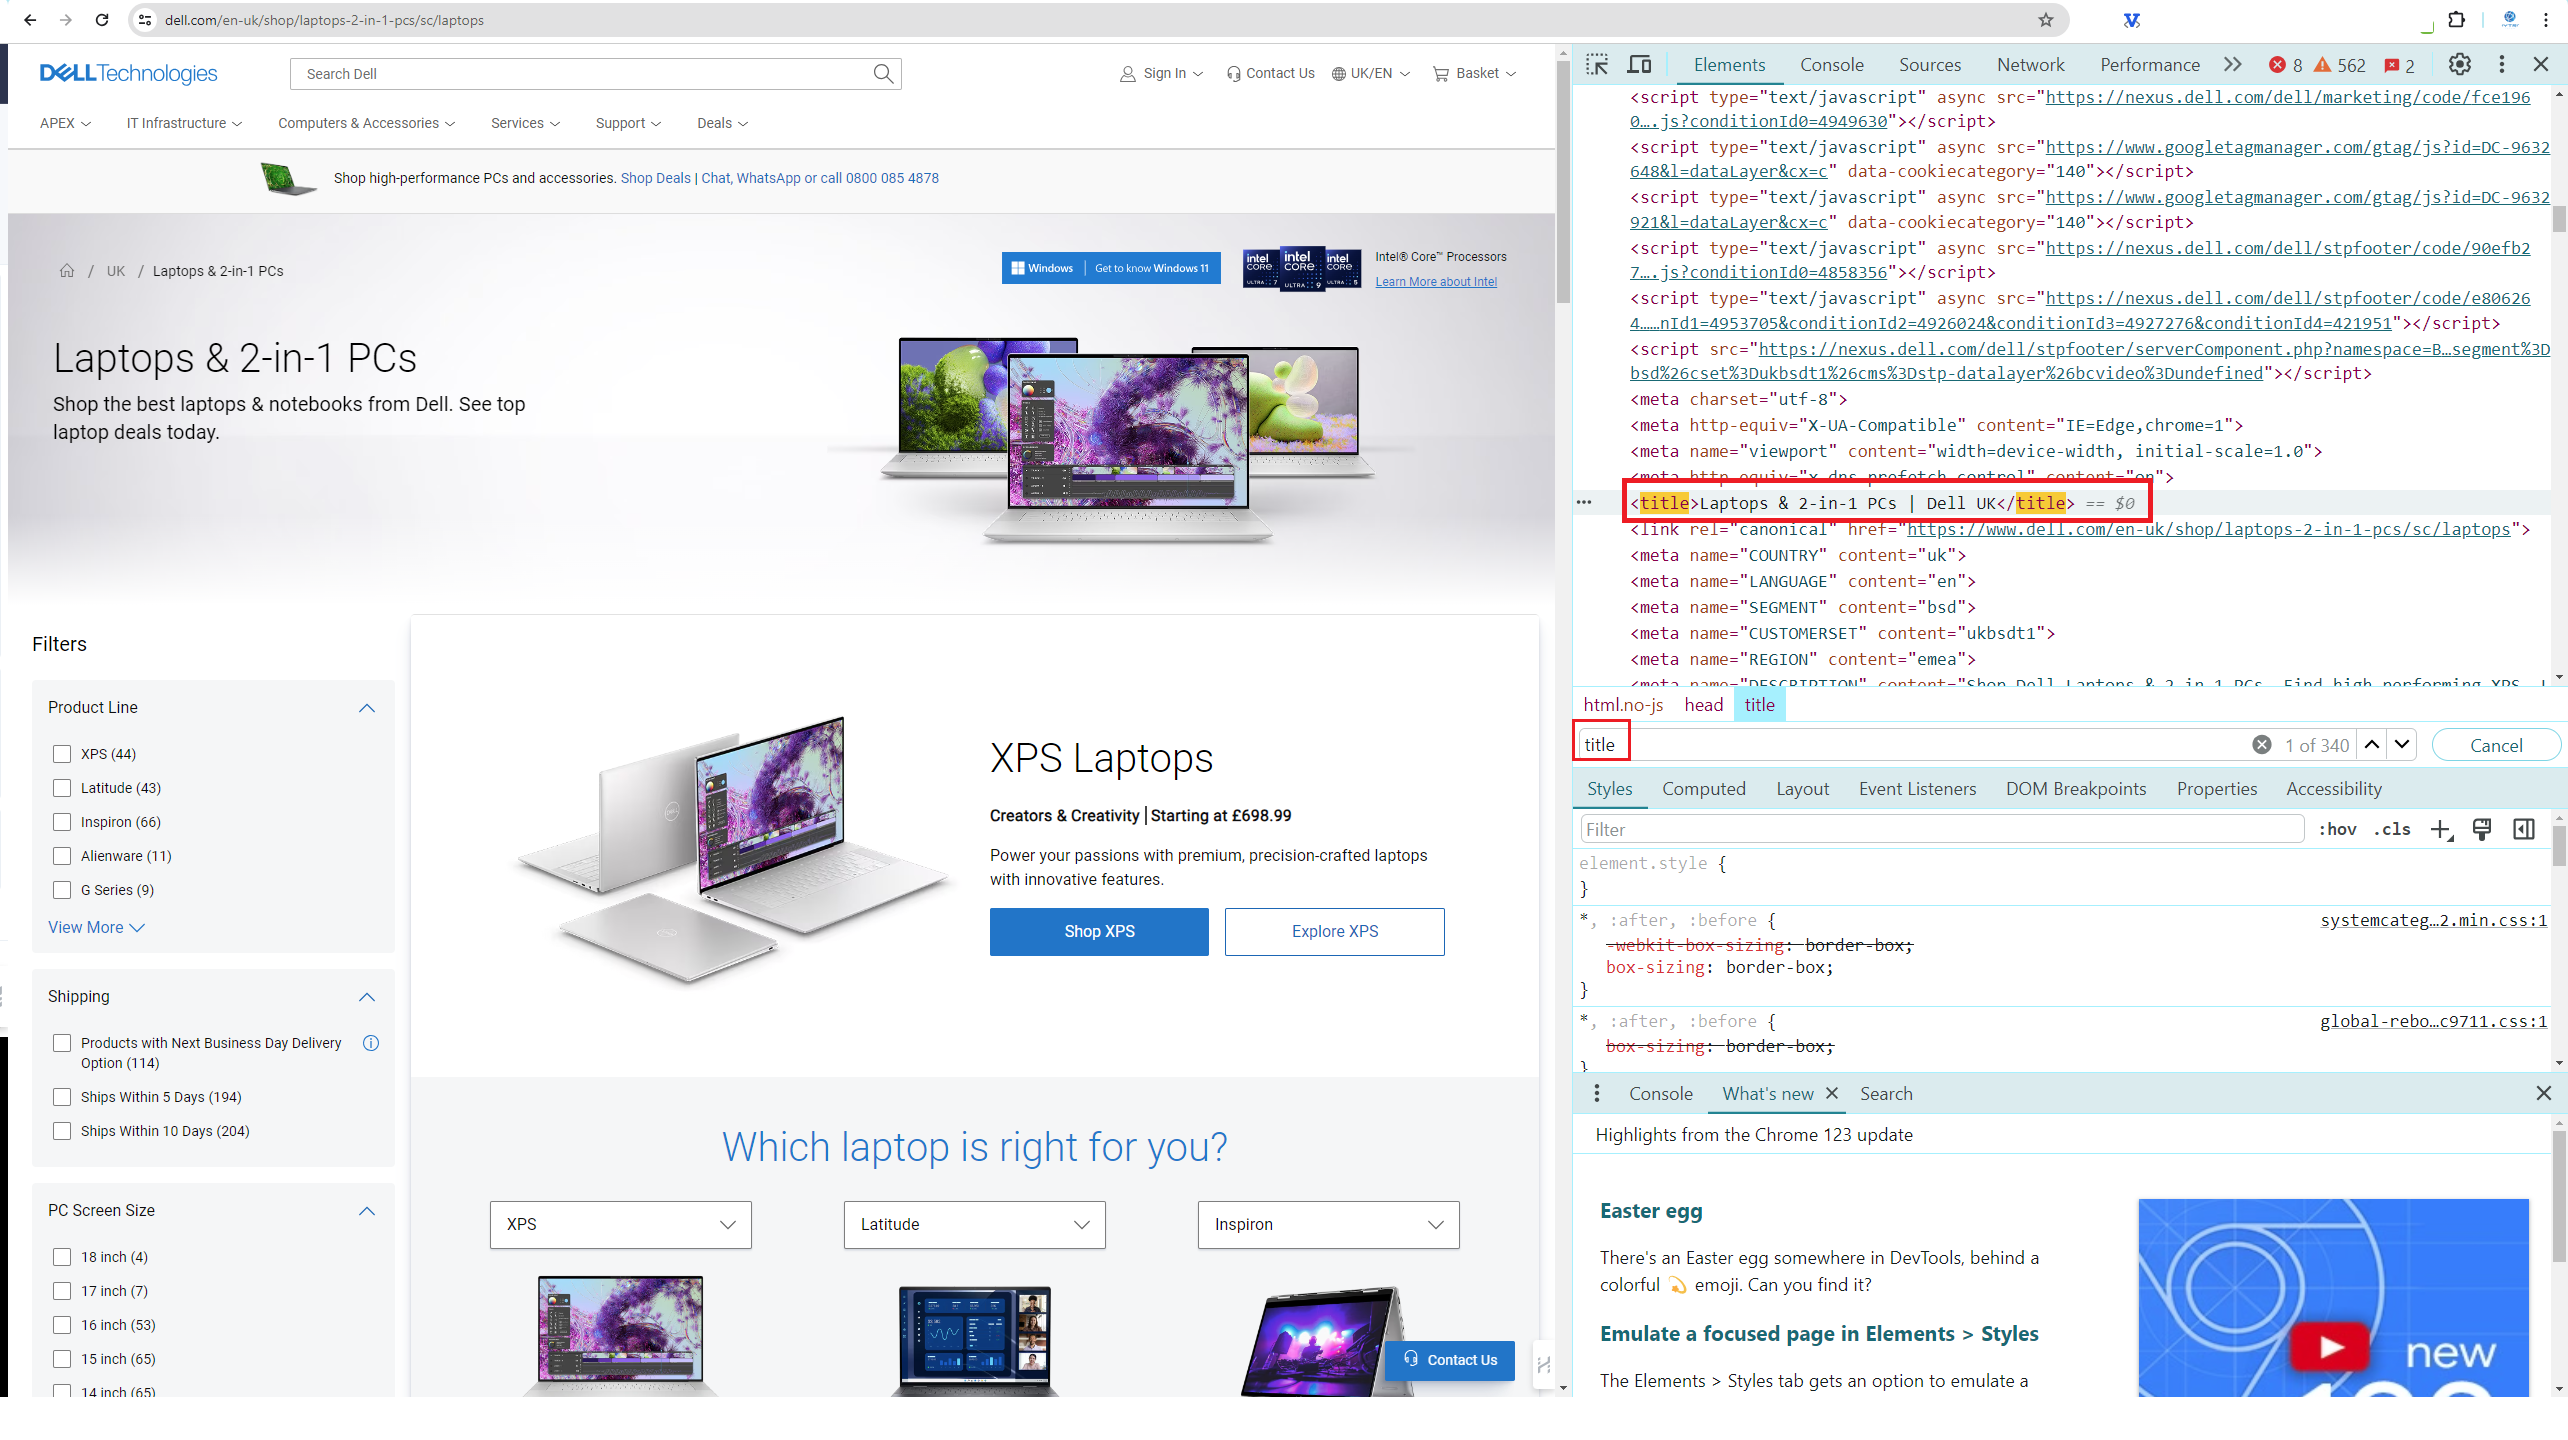Image resolution: width=2568 pixels, height=1440 pixels.
Task: Click the 562 warnings triangle indicator
Action: 2340,65
